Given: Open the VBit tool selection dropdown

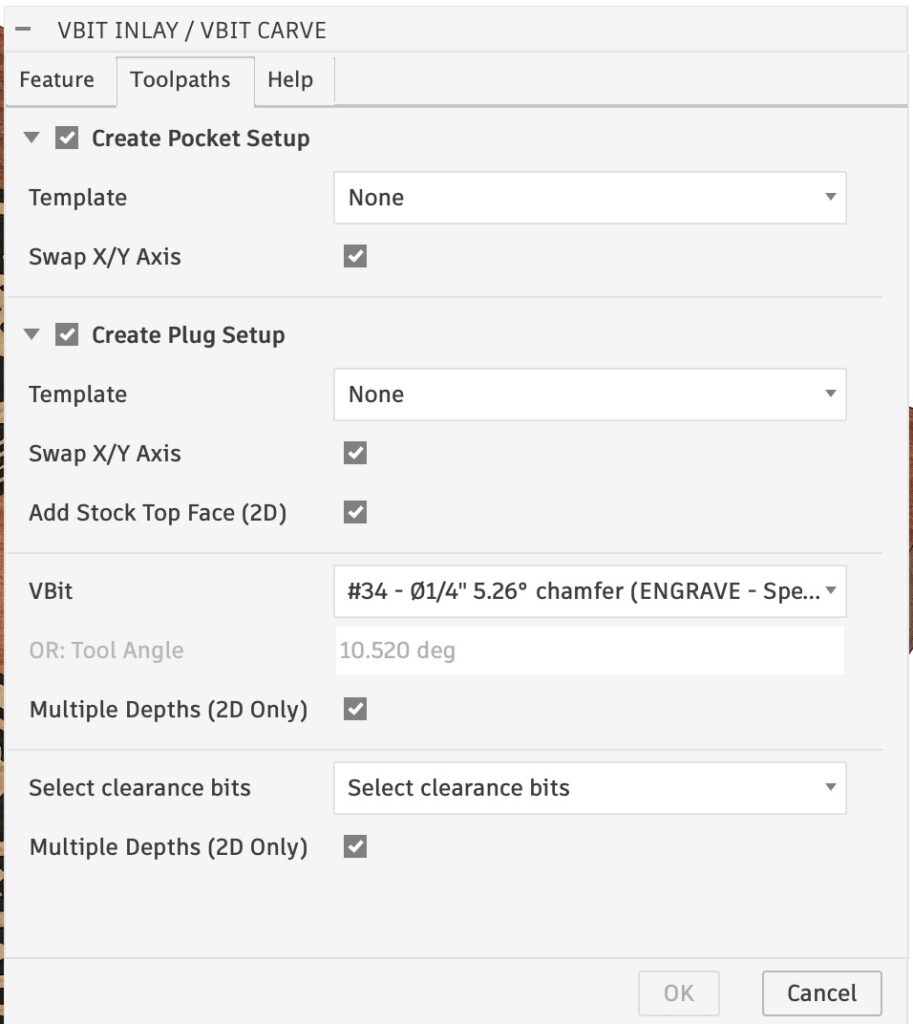Looking at the screenshot, I should 590,591.
